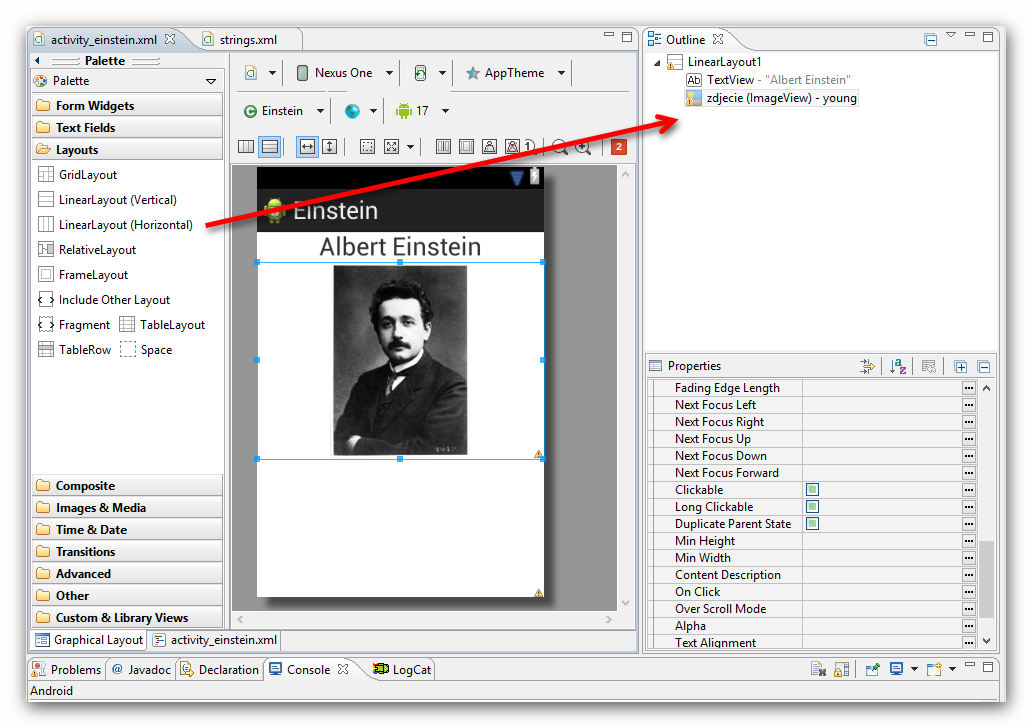This screenshot has width=1032, height=728.
Task: Open the Palette options dropdown arrow
Action: [211, 82]
